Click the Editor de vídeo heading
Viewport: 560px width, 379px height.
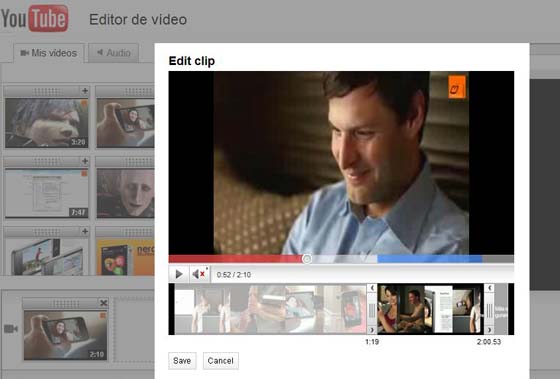[138, 20]
